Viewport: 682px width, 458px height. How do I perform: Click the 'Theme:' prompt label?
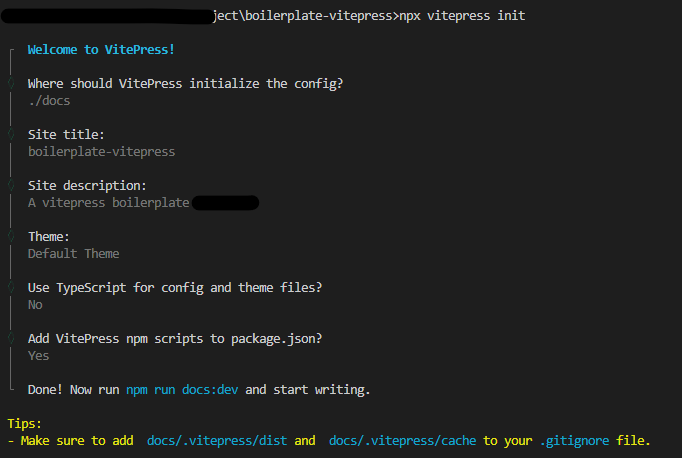(x=49, y=237)
